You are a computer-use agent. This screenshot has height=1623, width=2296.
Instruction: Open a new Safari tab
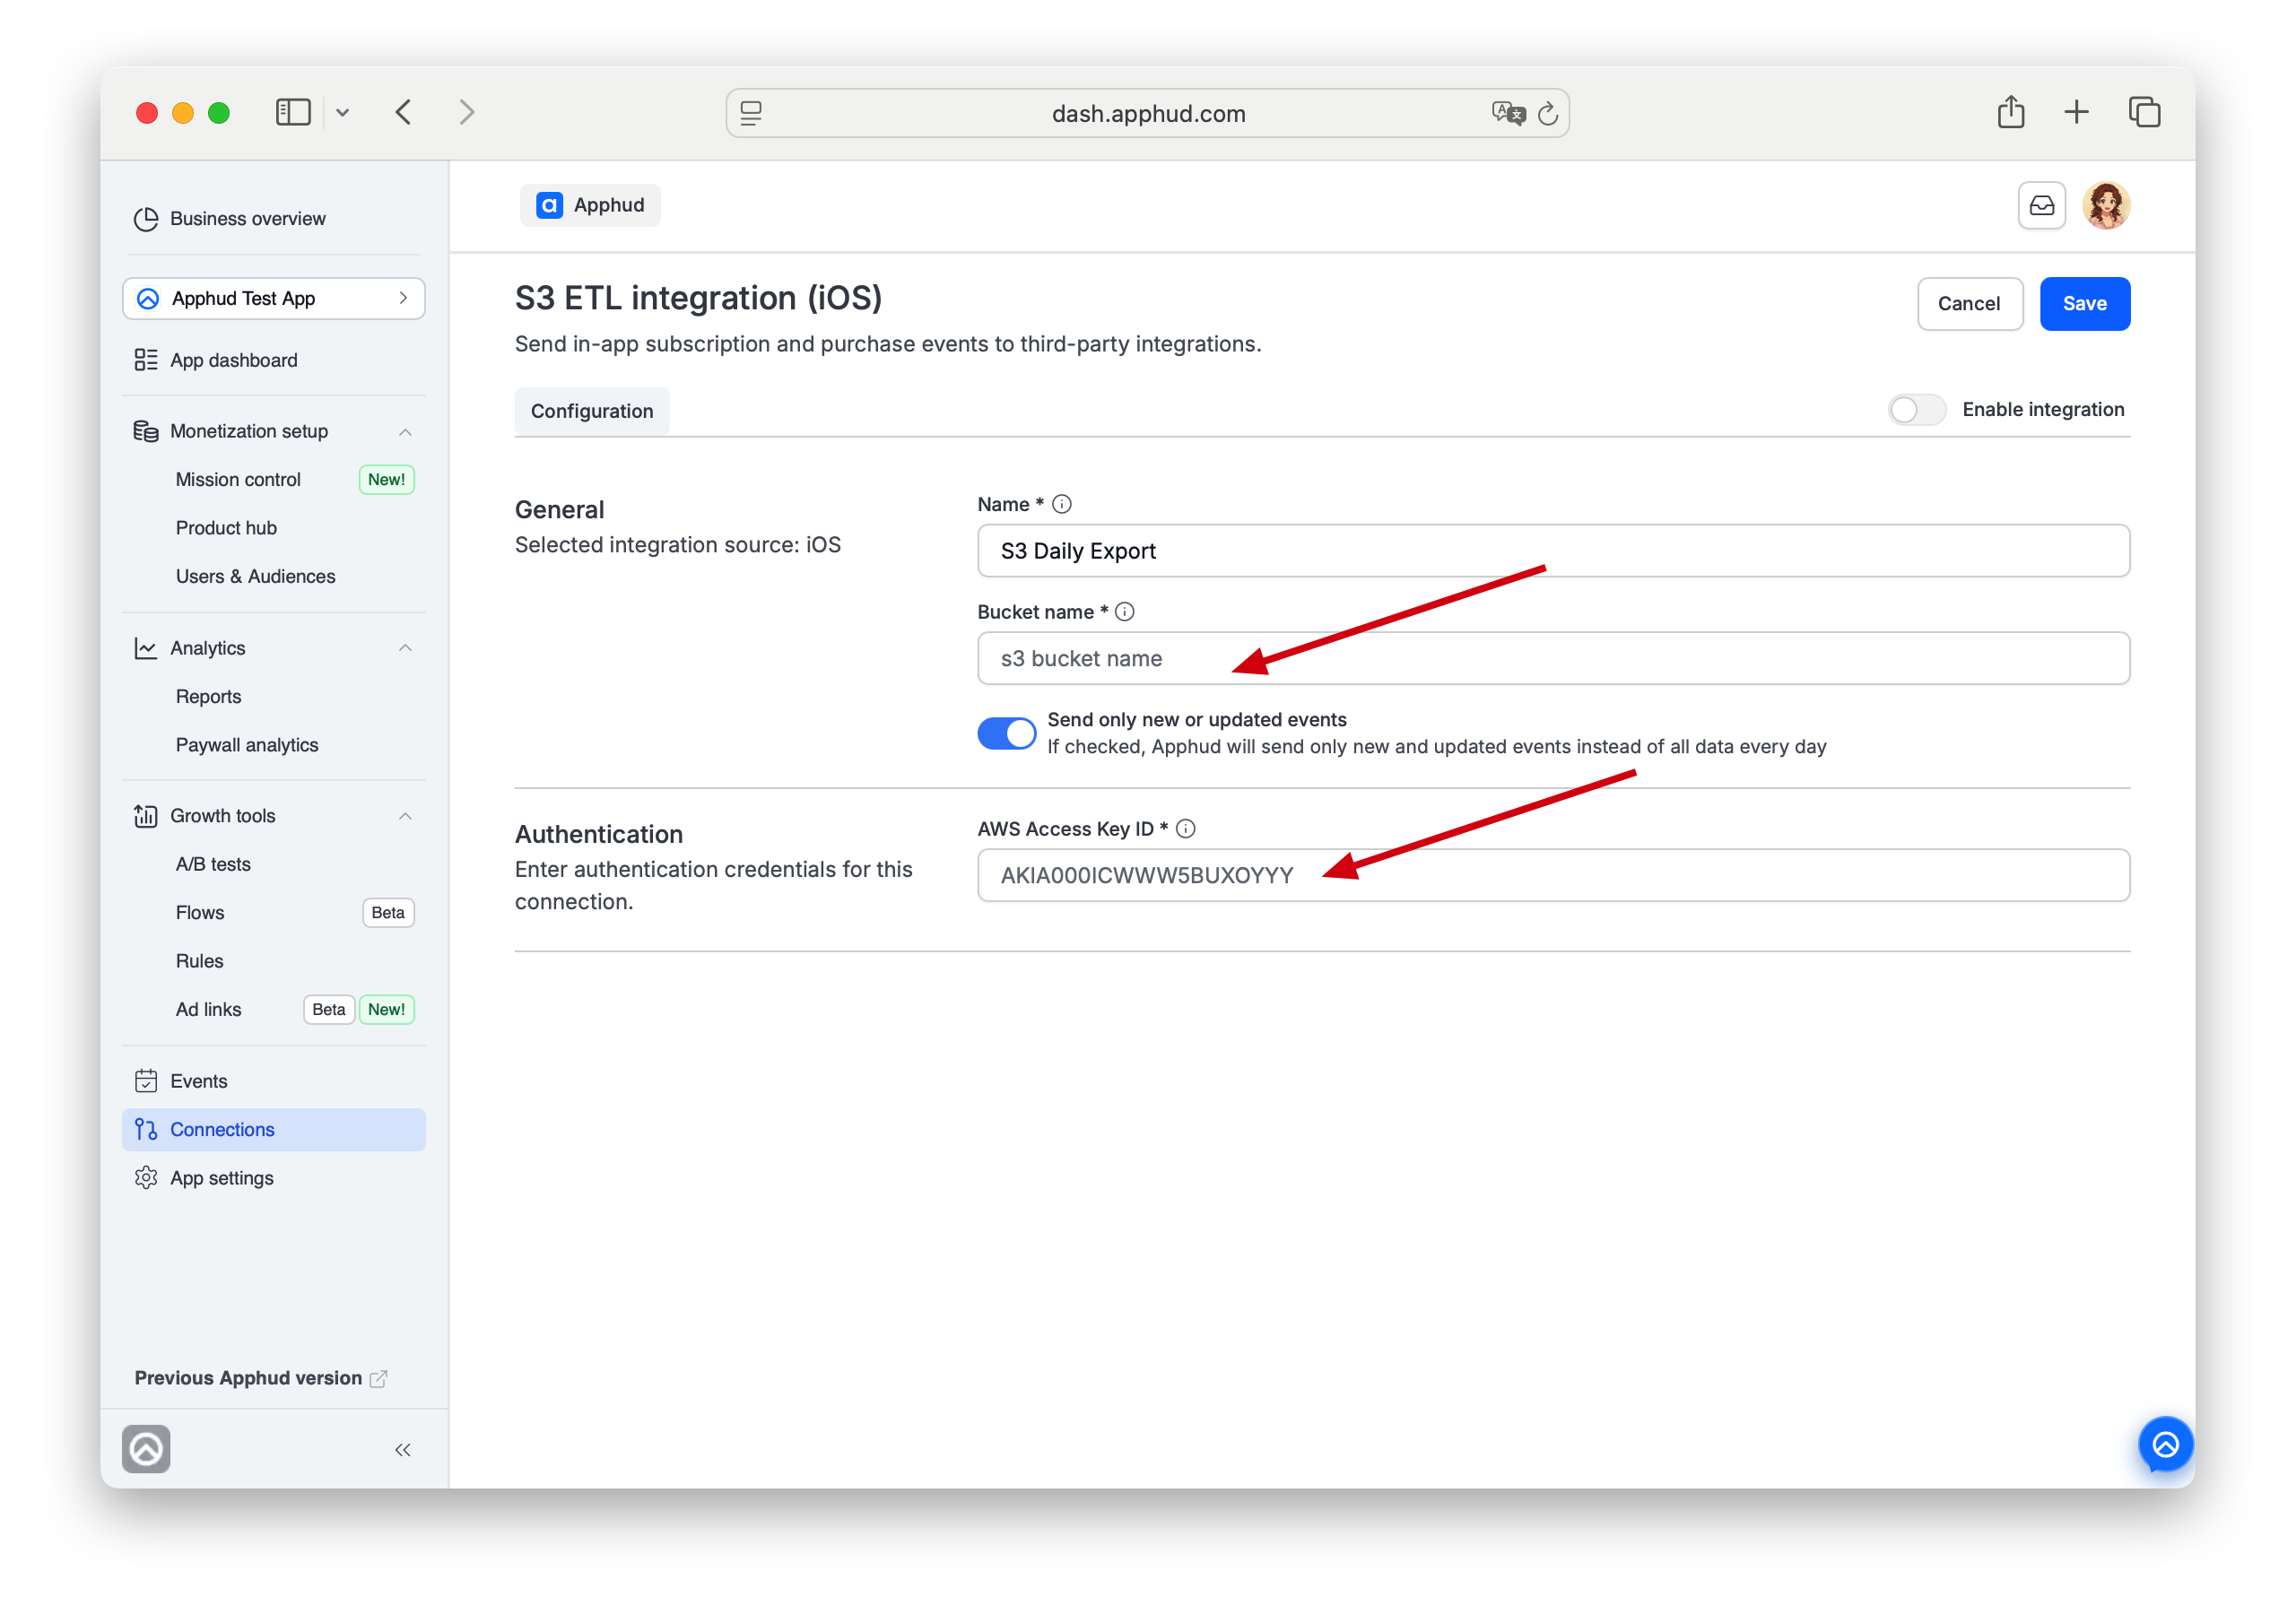[2076, 112]
